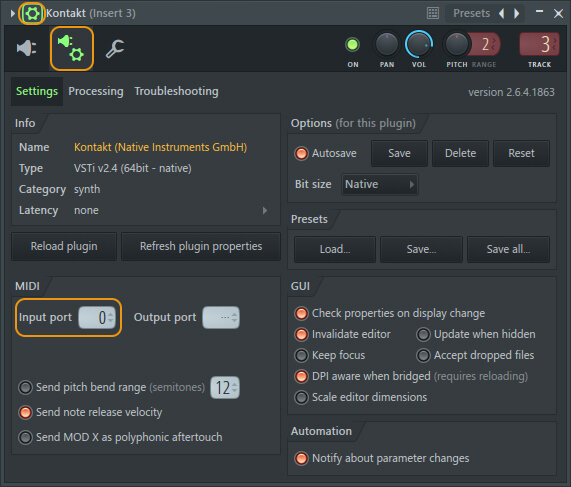Open the Presets dropdown menu

point(471,13)
